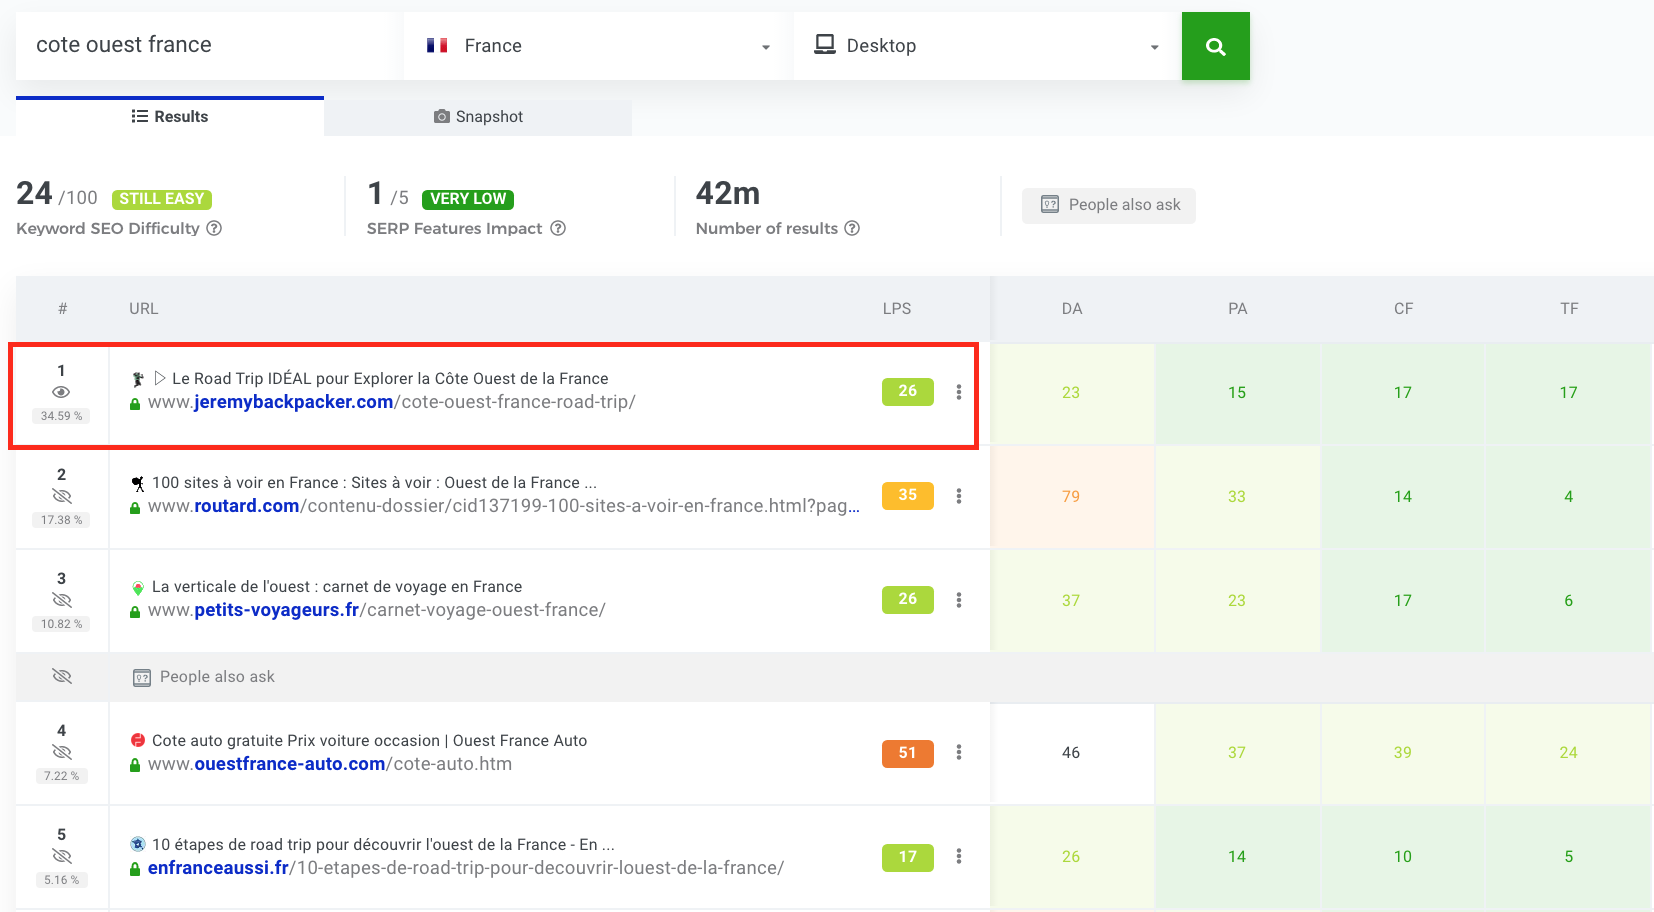Click the Number of results help icon
Screen dimensions: 1654x912
click(852, 228)
